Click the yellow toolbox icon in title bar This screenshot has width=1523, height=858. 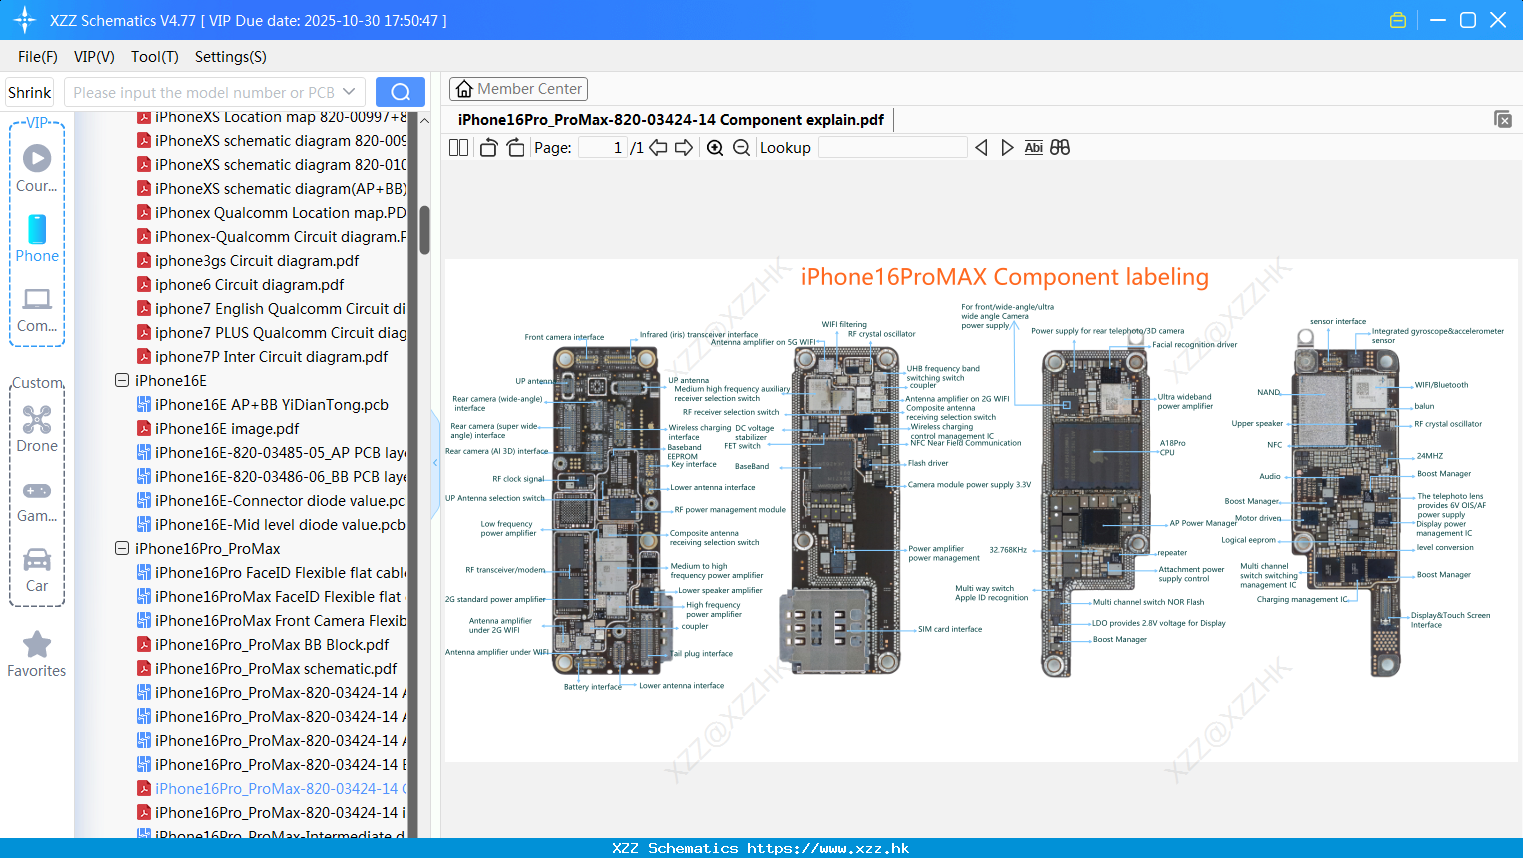coord(1398,20)
